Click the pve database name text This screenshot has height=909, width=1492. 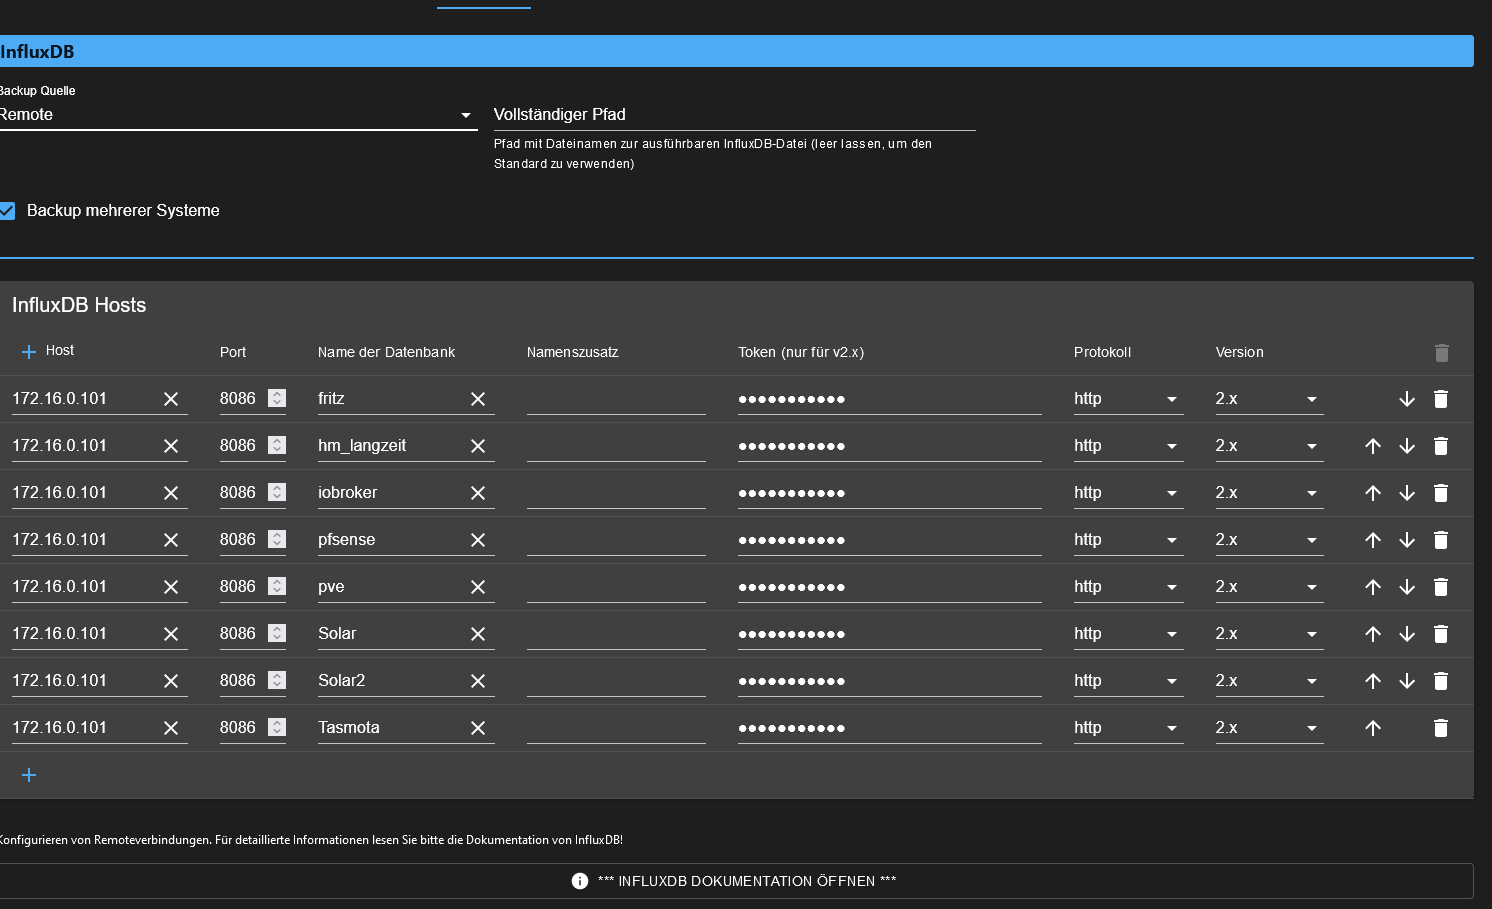[331, 587]
